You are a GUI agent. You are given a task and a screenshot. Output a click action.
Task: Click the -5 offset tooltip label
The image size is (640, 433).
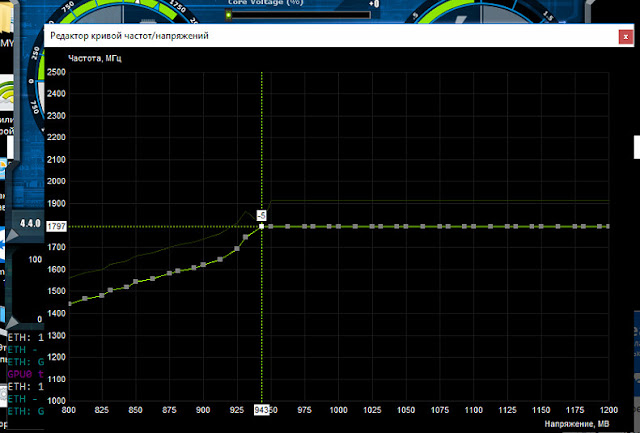(x=262, y=215)
